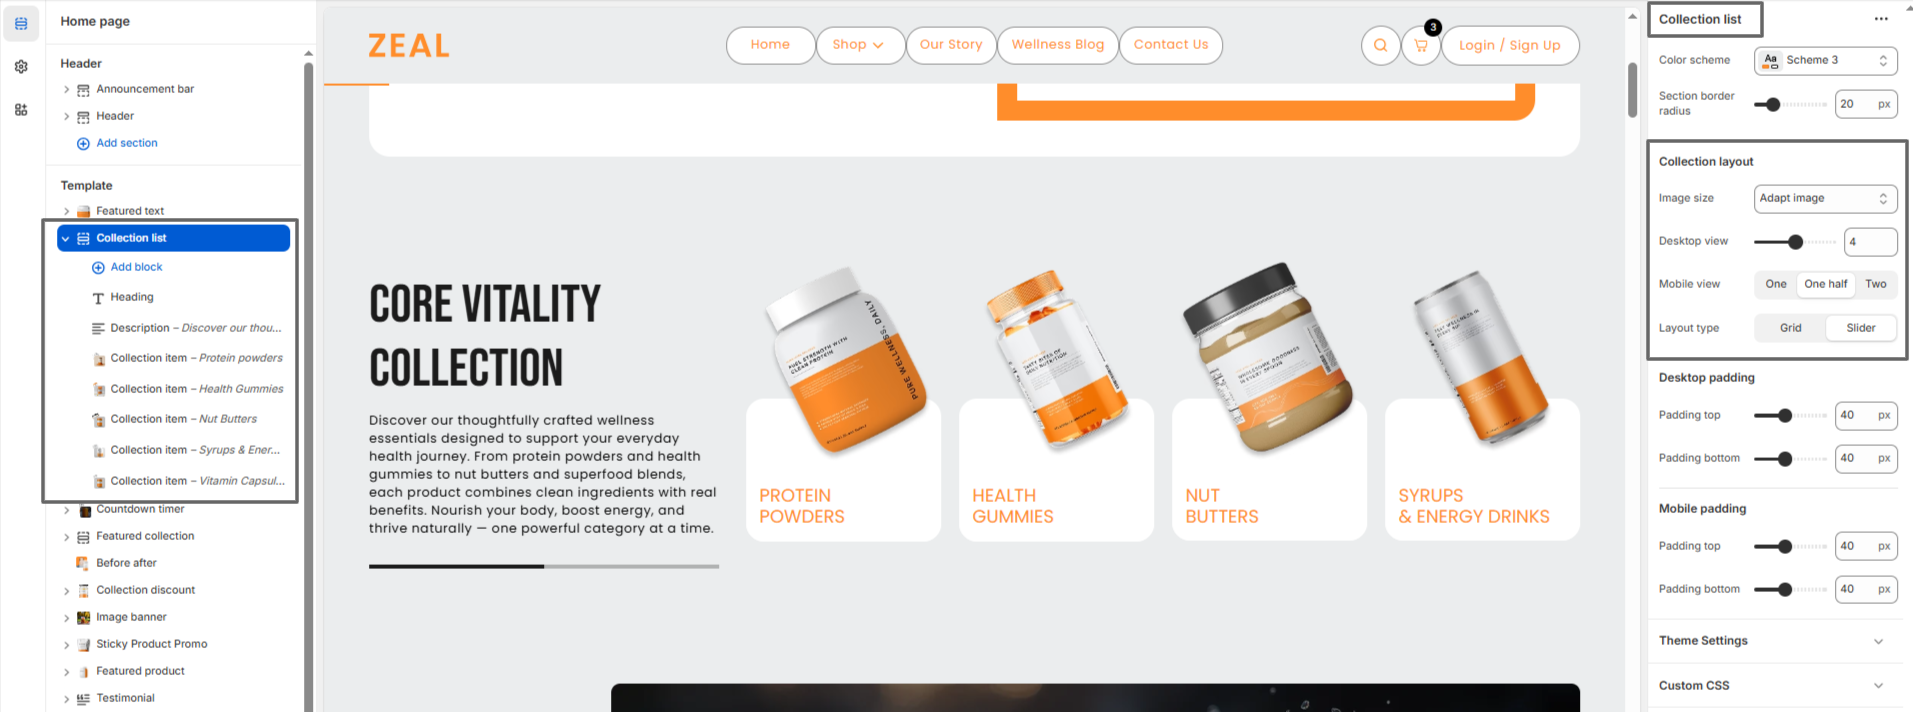This screenshot has height=712, width=1913.
Task: Select the Heading block text icon
Action: point(98,298)
